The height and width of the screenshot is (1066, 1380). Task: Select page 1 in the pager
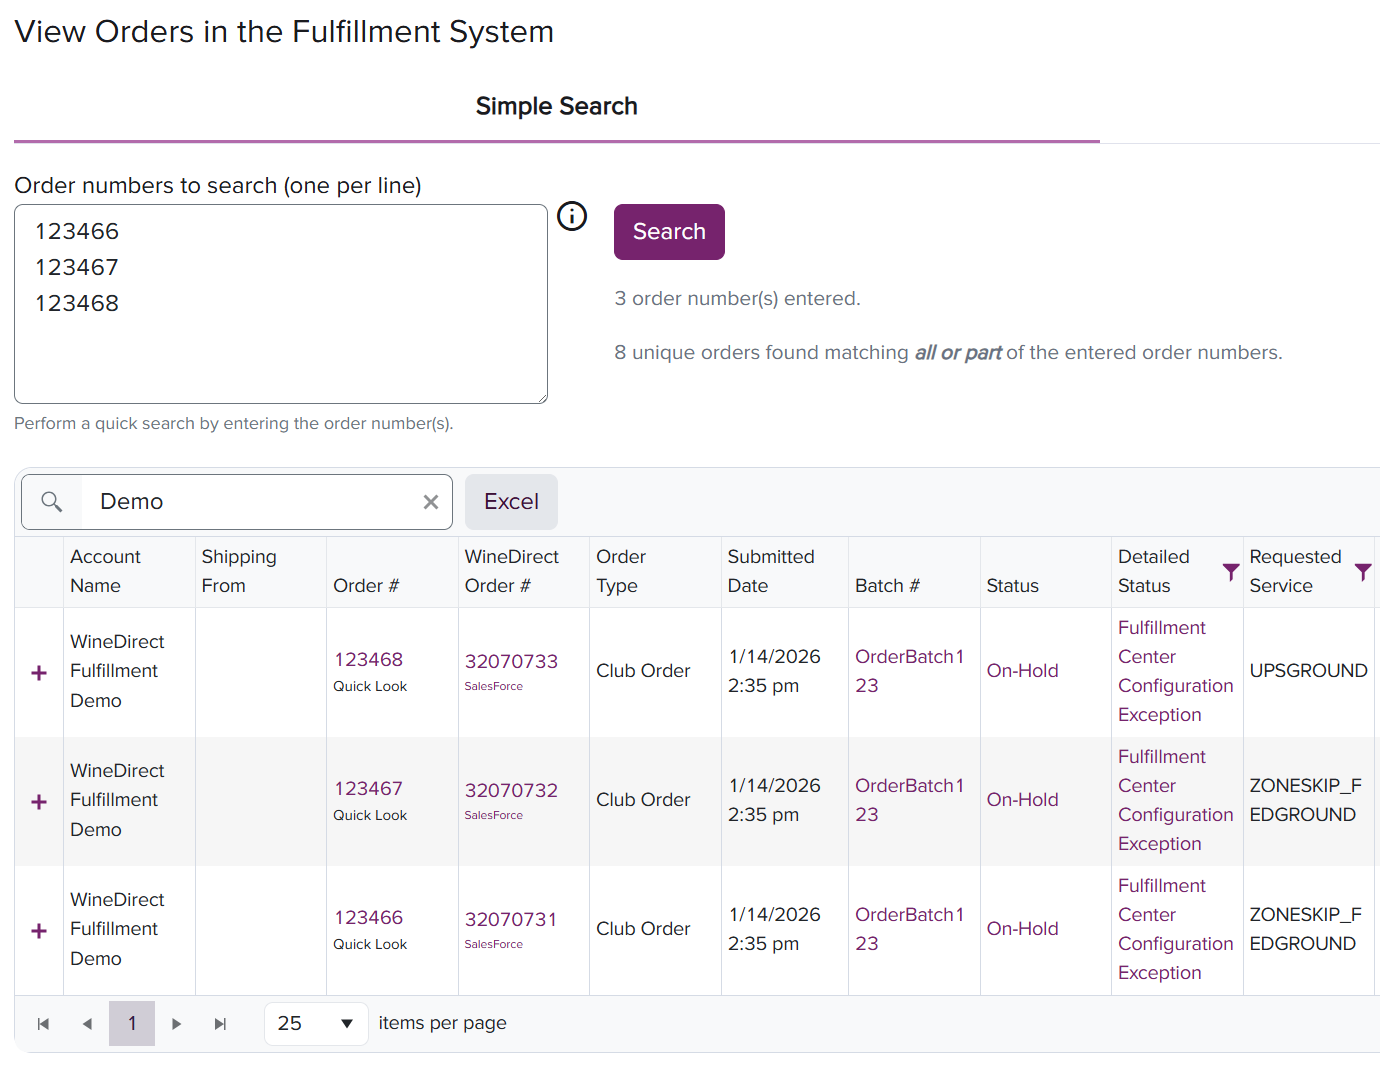132,1023
